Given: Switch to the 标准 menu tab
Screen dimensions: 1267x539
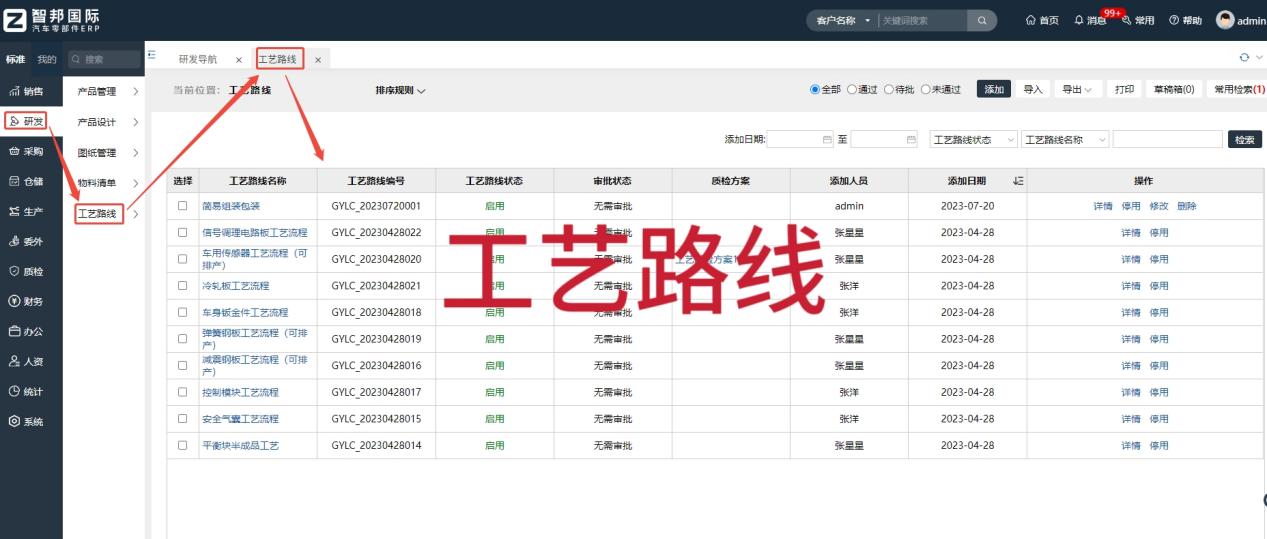Looking at the screenshot, I should [x=15, y=59].
